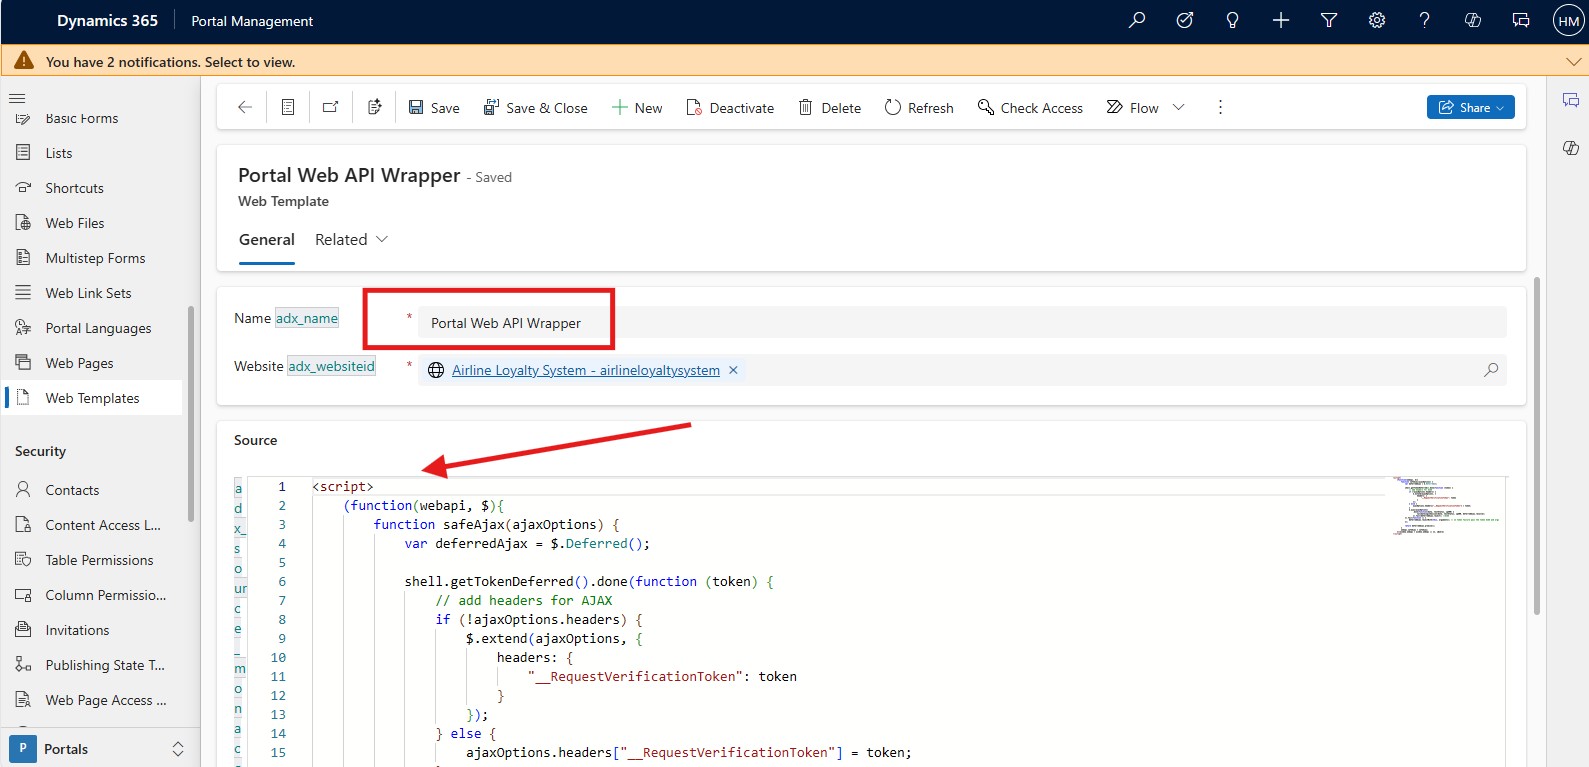Click the search magnifier icon in header
The height and width of the screenshot is (767, 1589).
click(x=1136, y=20)
